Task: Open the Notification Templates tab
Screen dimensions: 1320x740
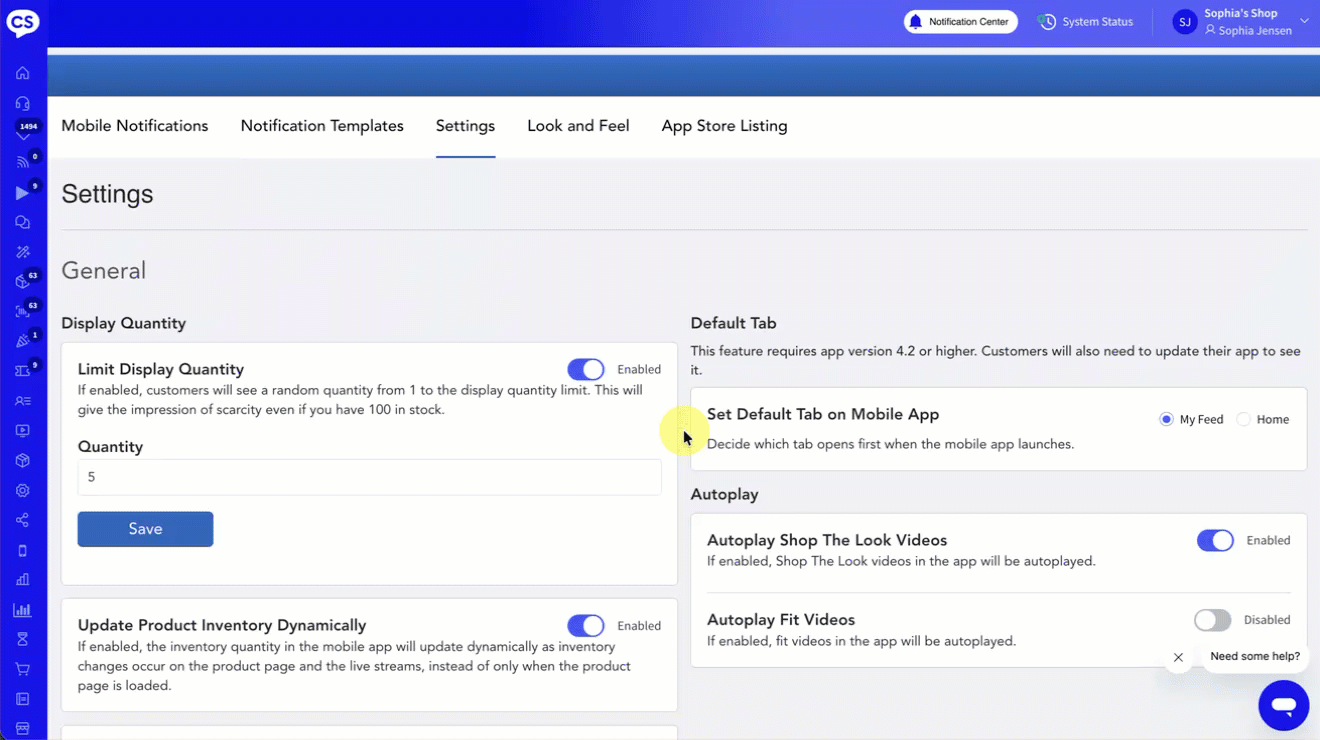Action: pos(322,126)
